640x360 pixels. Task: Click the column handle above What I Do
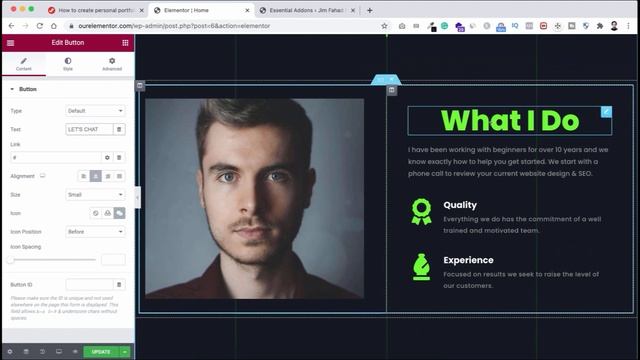coord(392,90)
